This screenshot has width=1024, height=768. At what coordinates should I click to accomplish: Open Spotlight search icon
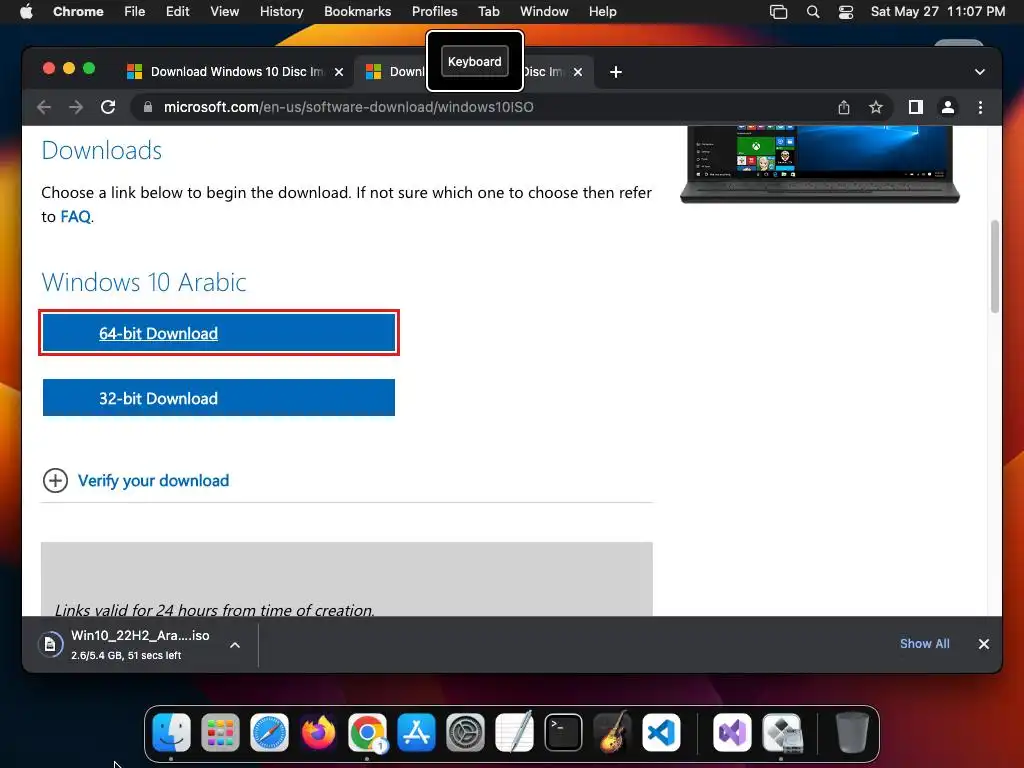(x=813, y=12)
